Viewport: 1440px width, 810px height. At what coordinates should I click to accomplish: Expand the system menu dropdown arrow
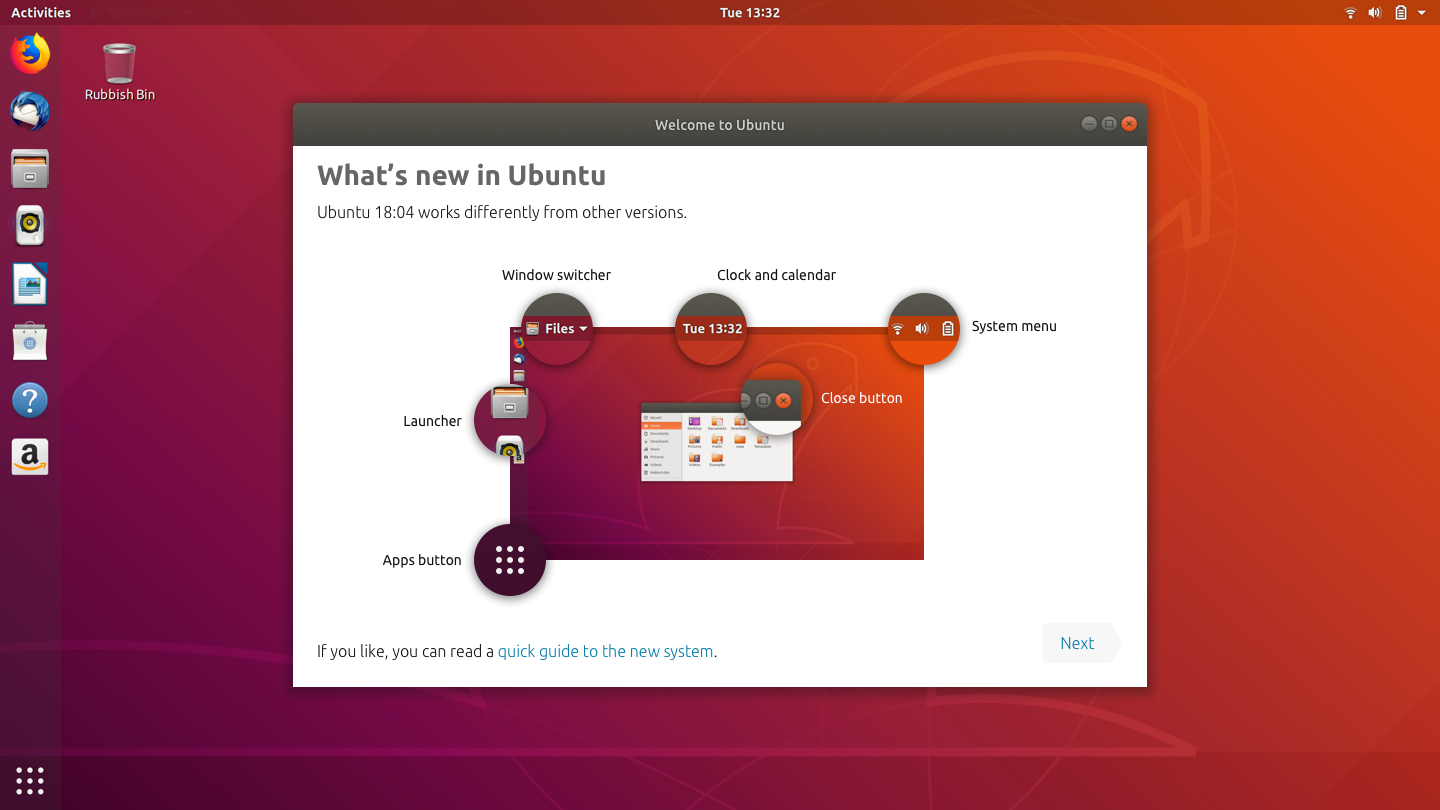pos(1421,13)
